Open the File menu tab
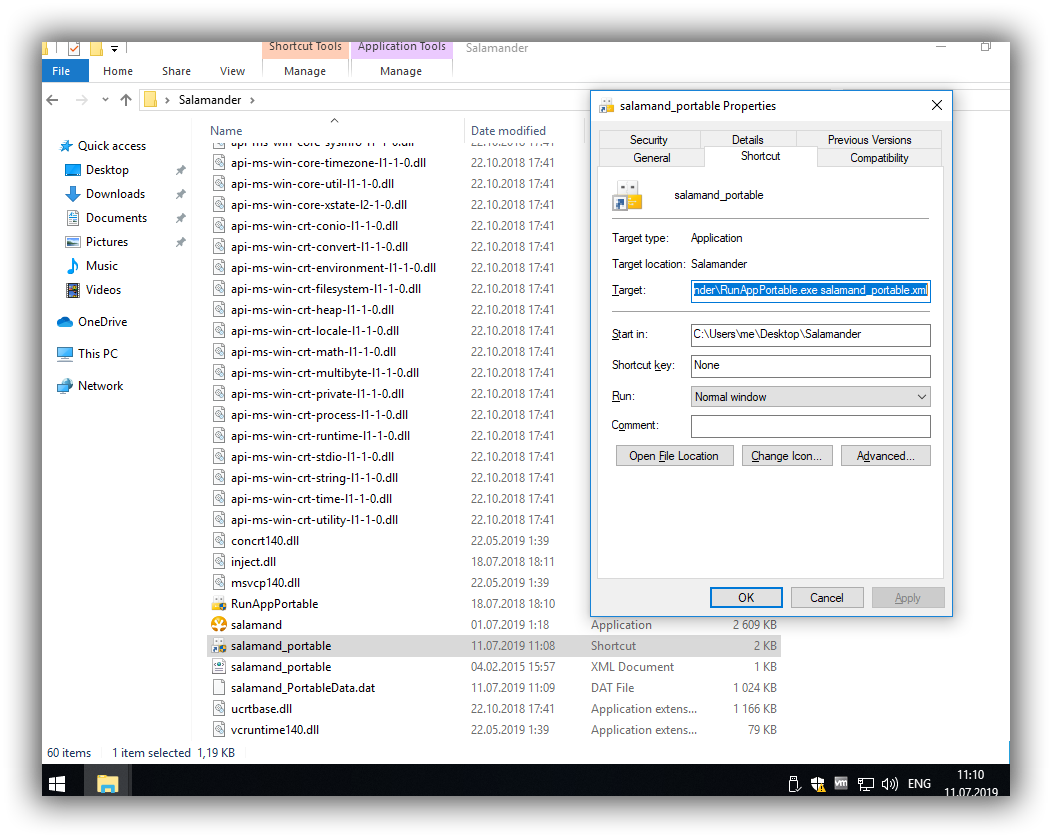The image size is (1052, 838). [x=64, y=70]
